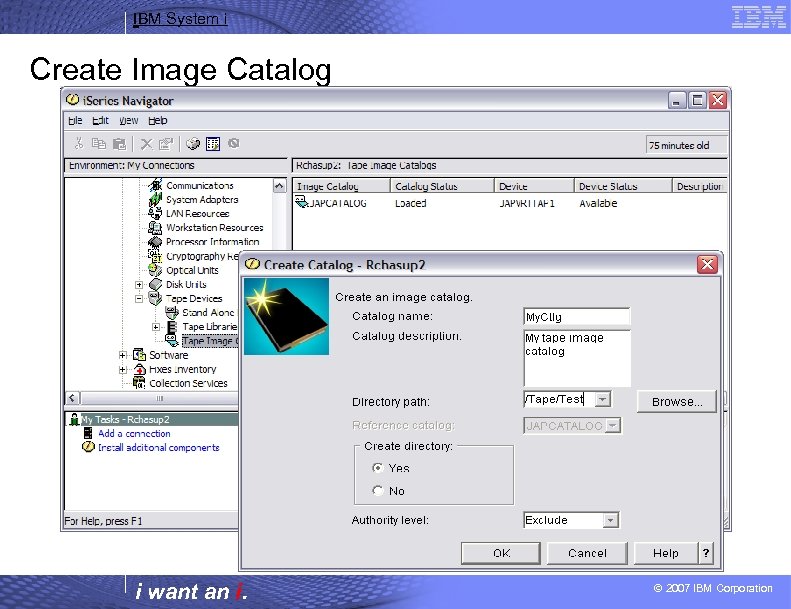Click the question mark help button

coord(706,553)
